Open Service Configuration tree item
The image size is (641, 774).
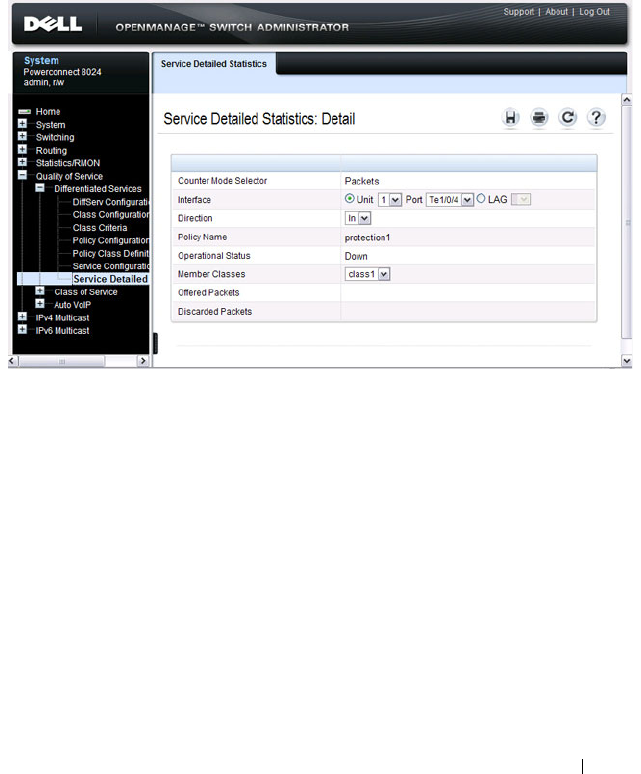click(x=111, y=266)
